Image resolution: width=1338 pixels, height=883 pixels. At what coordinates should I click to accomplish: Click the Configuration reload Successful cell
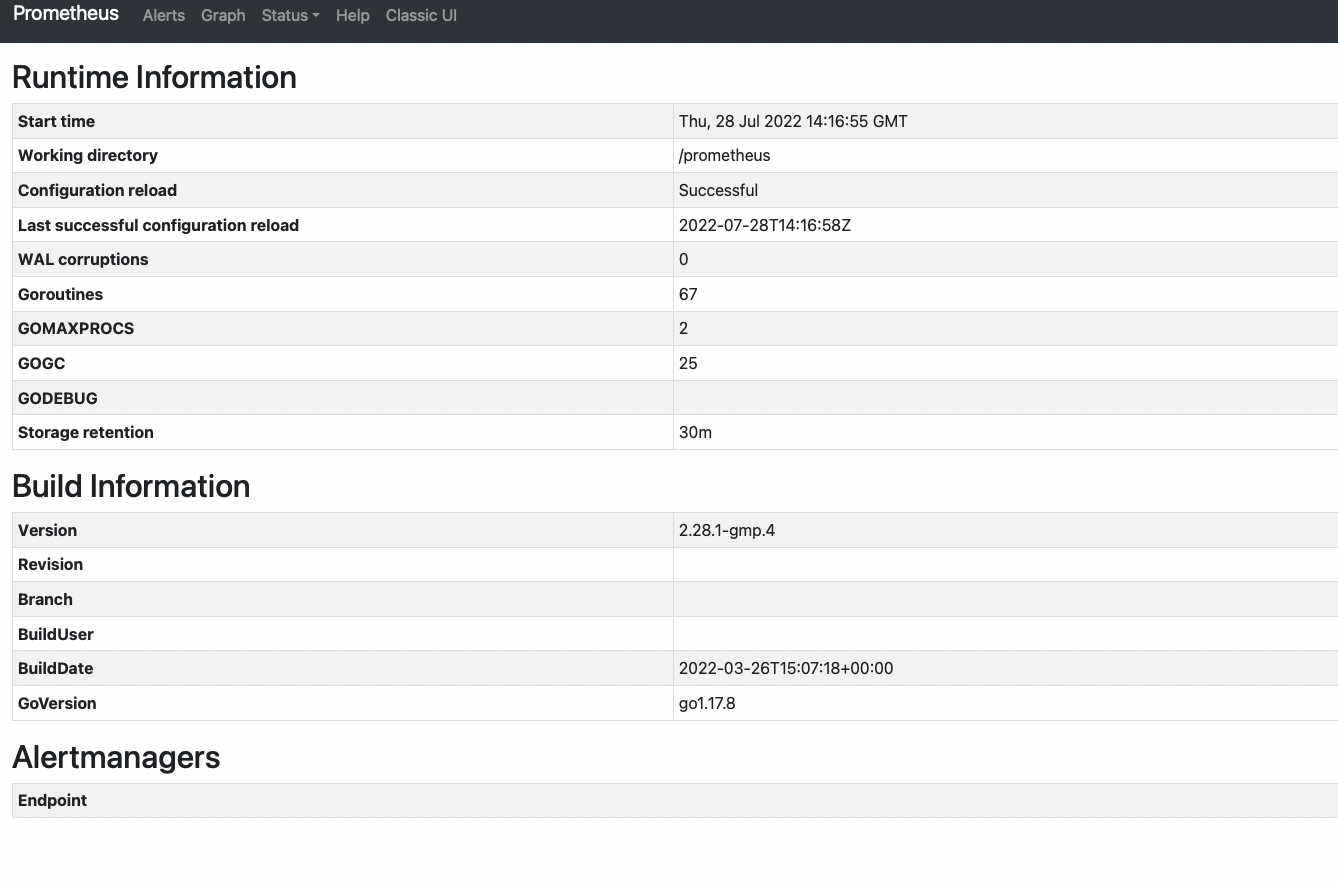tap(718, 190)
